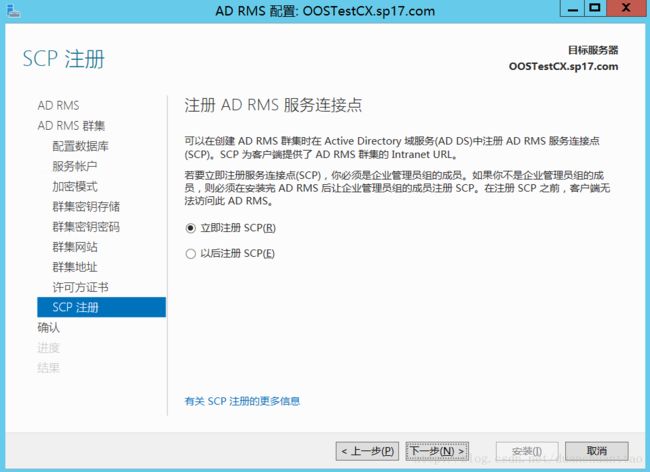Click the 下一步(N) next button
650x472 pixels.
coord(437,451)
